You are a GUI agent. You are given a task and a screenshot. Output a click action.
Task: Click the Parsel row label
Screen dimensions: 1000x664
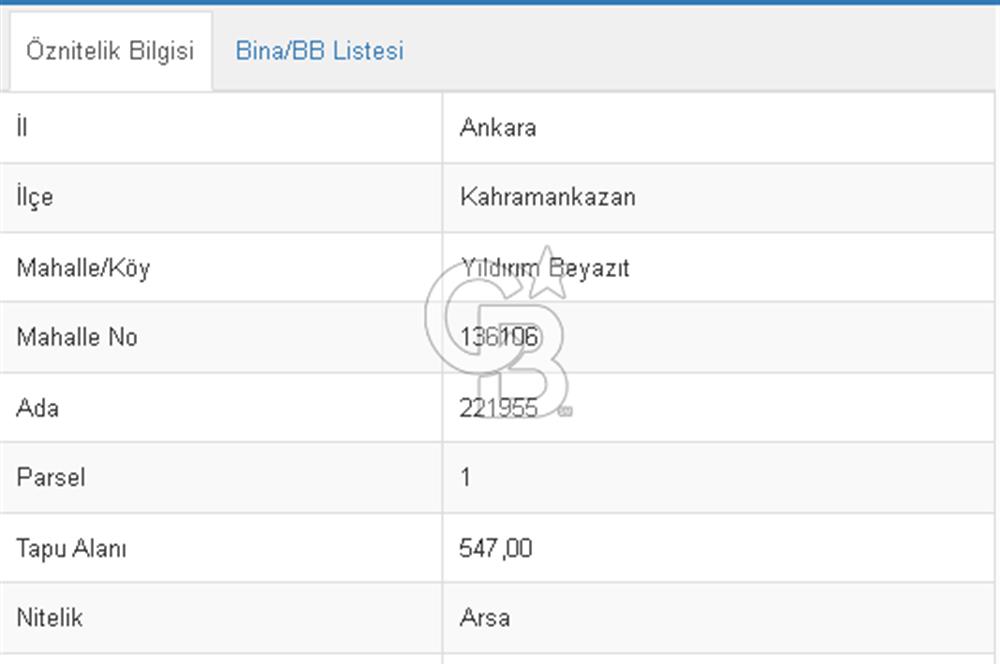tap(49, 478)
